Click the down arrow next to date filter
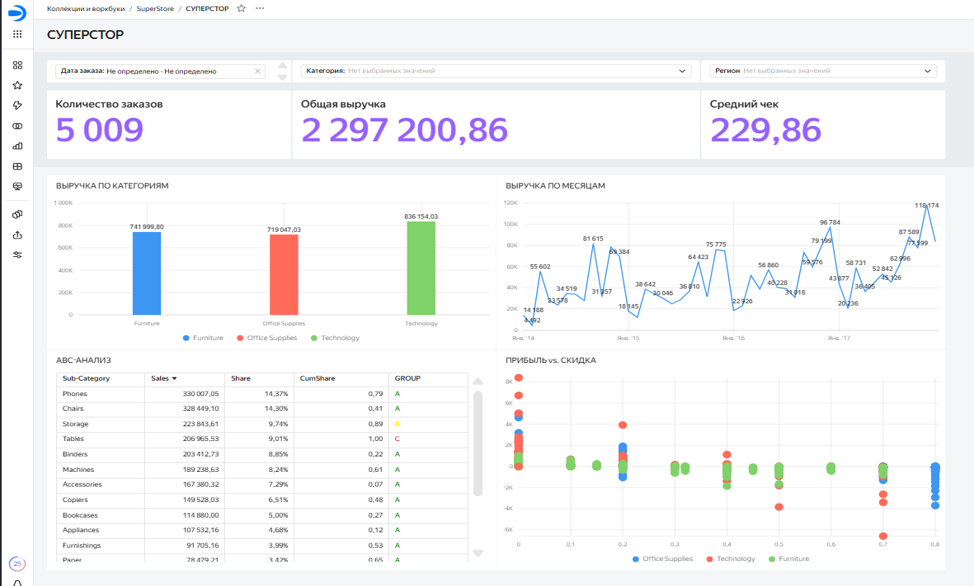974x586 pixels. point(283,77)
